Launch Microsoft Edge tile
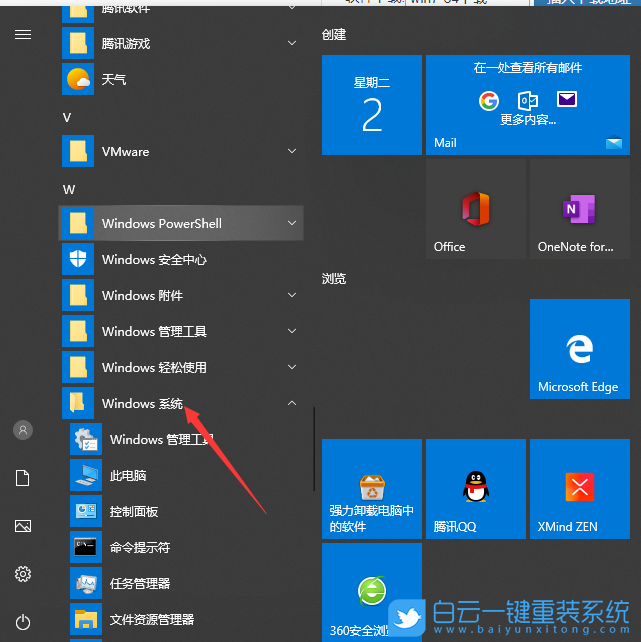The image size is (641, 642). pos(580,349)
